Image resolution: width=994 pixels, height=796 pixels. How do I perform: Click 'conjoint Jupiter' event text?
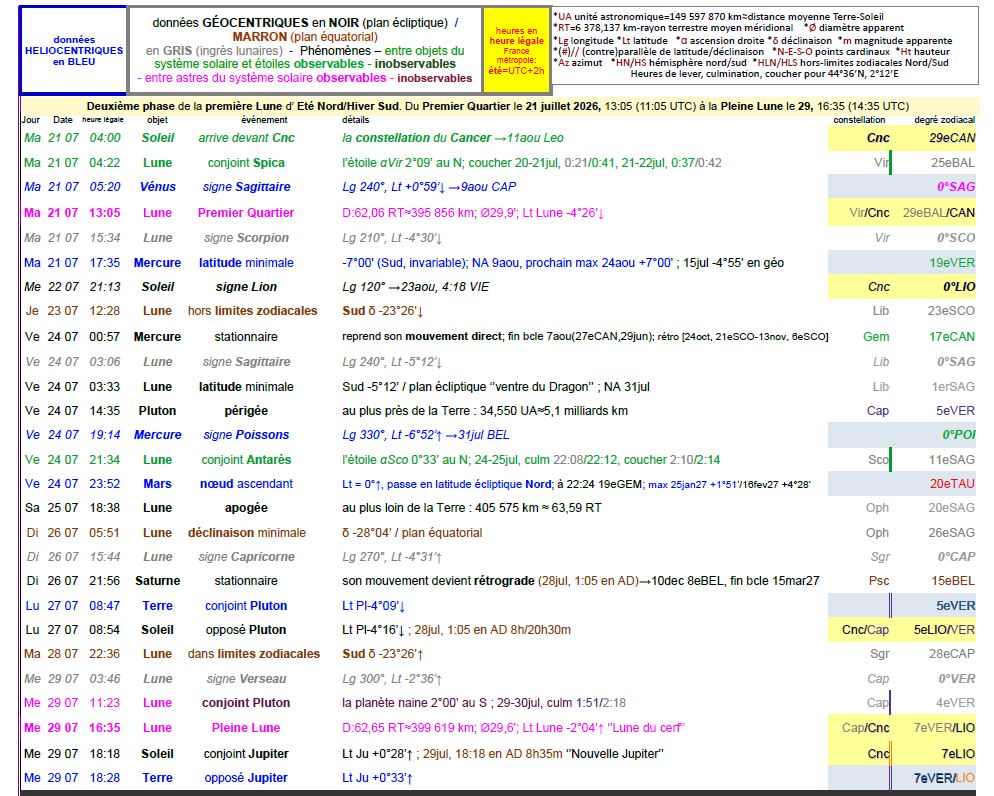pos(246,754)
